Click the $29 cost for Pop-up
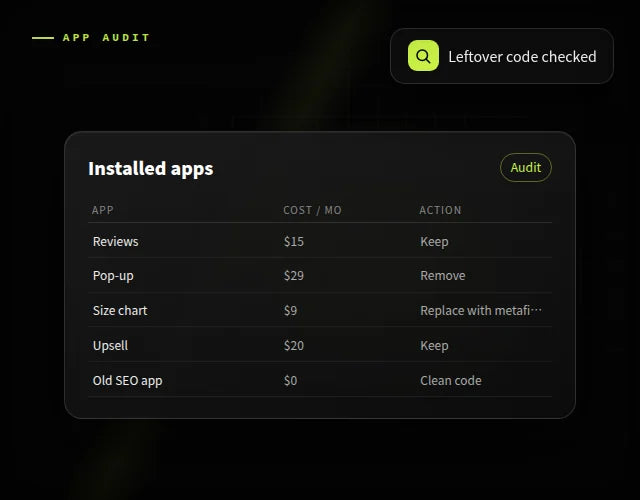Viewport: 640px width, 500px height. pyautogui.click(x=294, y=276)
